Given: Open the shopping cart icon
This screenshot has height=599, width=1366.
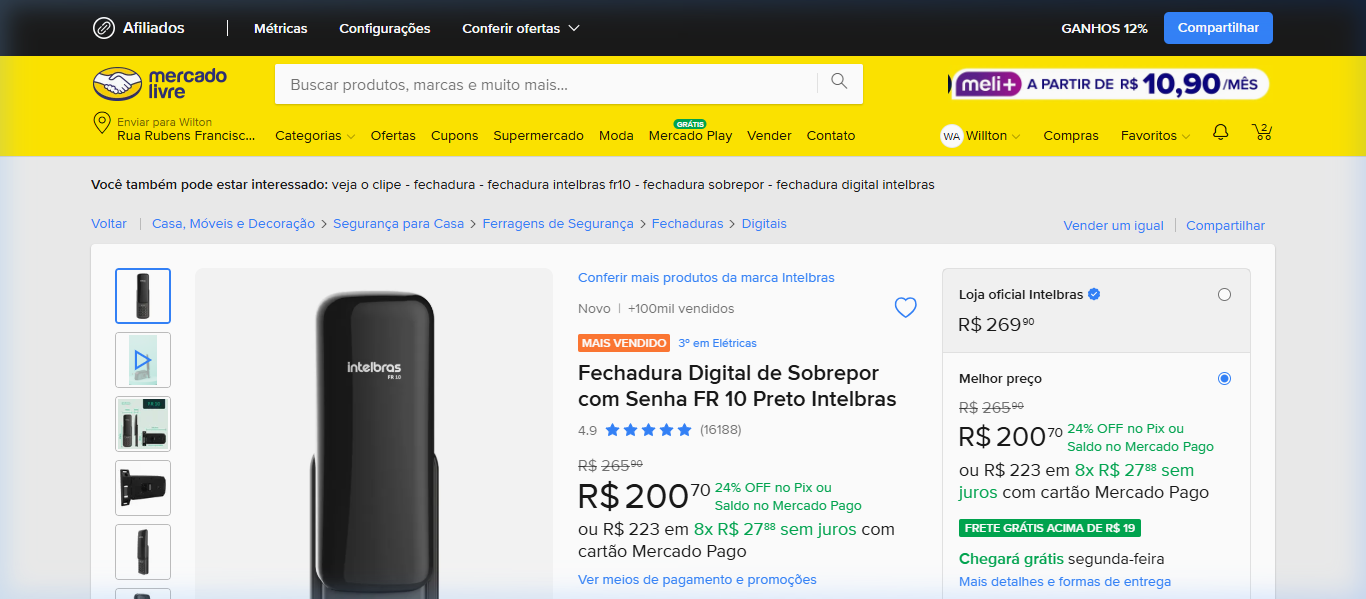Looking at the screenshot, I should 1262,132.
